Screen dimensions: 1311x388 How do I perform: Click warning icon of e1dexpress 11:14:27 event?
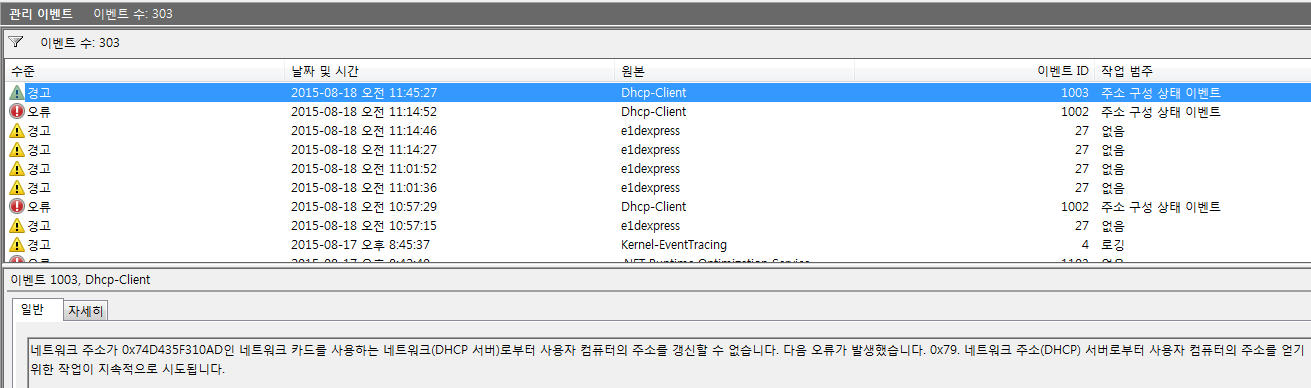click(16, 149)
